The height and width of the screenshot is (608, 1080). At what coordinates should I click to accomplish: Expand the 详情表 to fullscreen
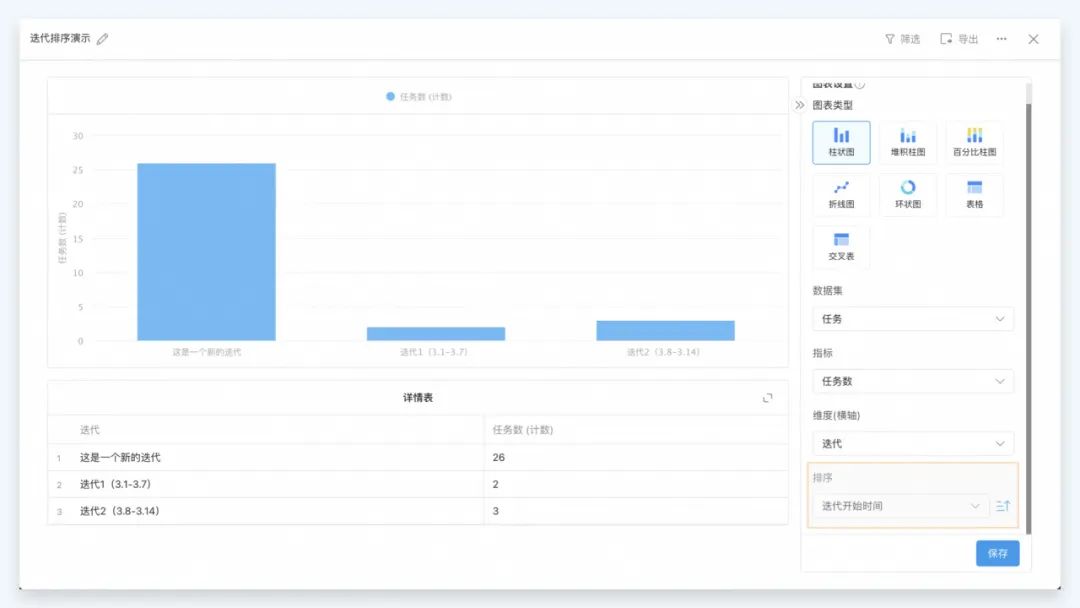[x=768, y=398]
